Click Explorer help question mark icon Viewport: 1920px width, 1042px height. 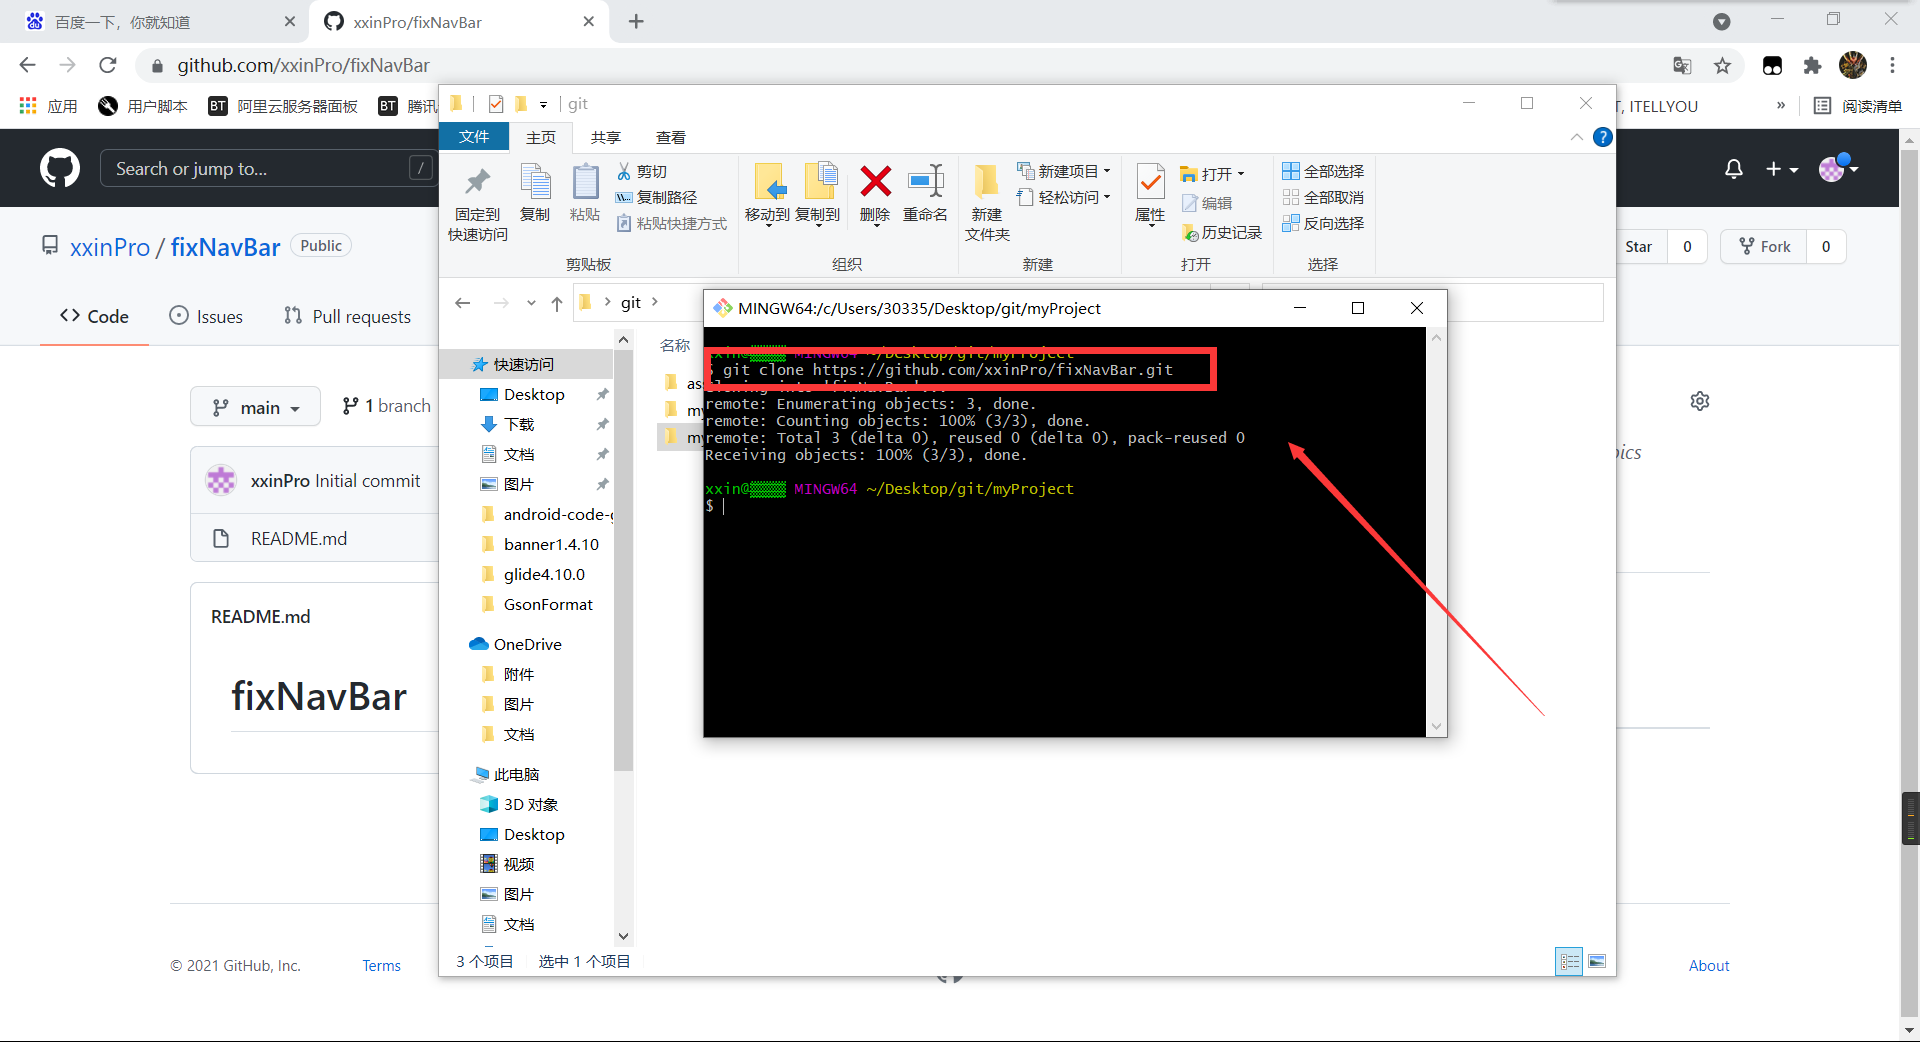click(1602, 138)
